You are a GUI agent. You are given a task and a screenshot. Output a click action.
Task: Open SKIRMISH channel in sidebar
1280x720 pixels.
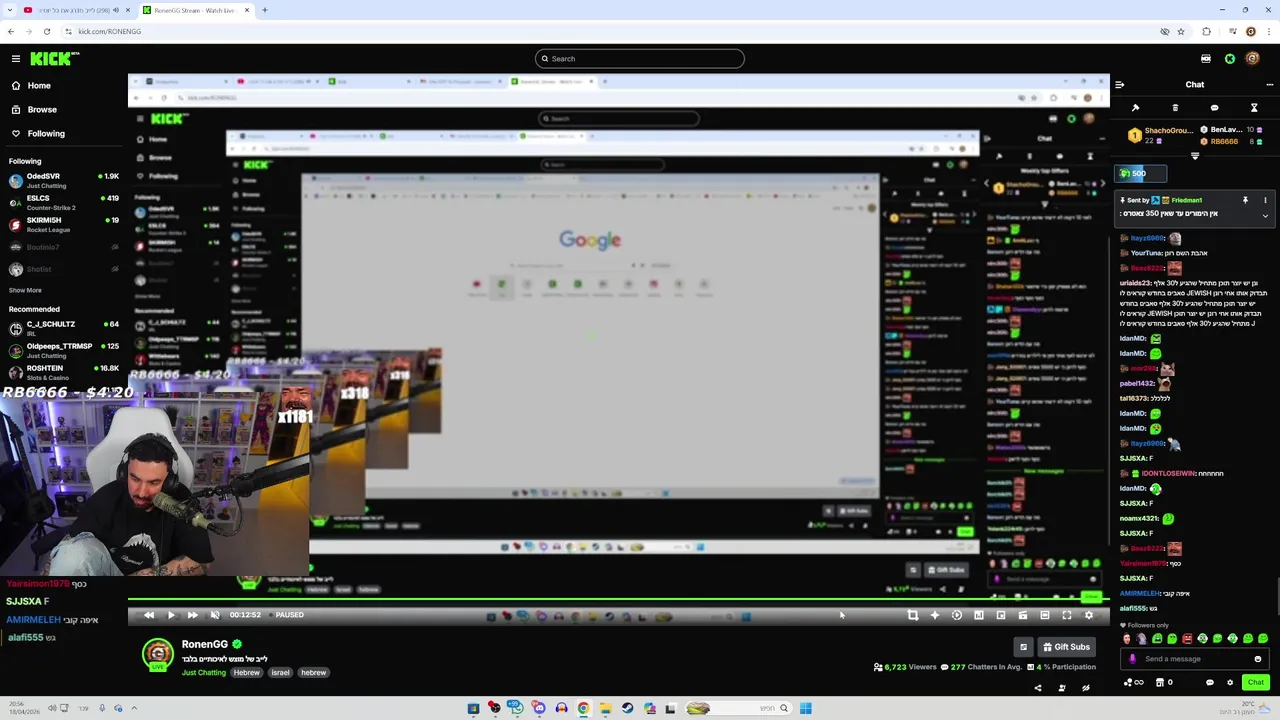pyautogui.click(x=64, y=225)
